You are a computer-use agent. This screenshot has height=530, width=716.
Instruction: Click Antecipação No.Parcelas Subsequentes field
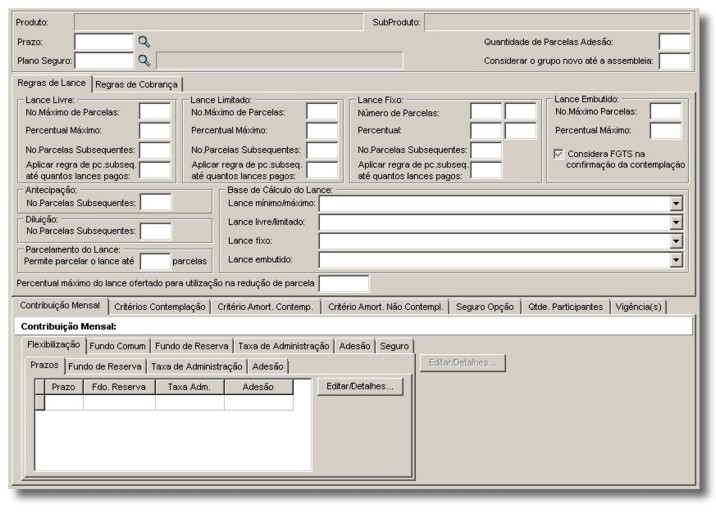(x=156, y=203)
